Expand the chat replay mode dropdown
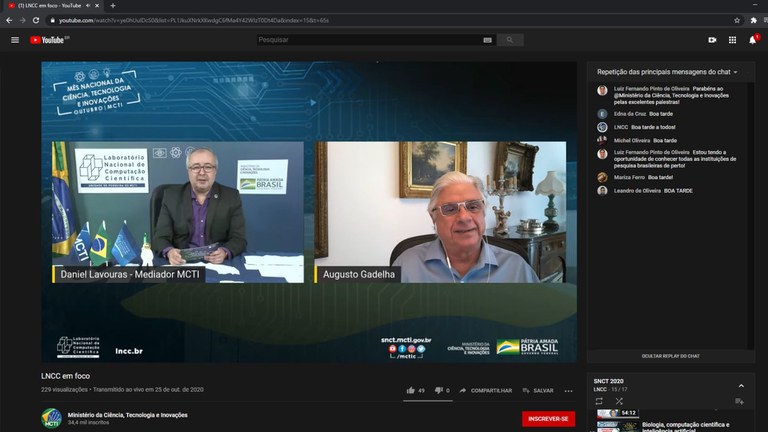Viewport: 768px width, 432px height. pyautogui.click(x=668, y=72)
